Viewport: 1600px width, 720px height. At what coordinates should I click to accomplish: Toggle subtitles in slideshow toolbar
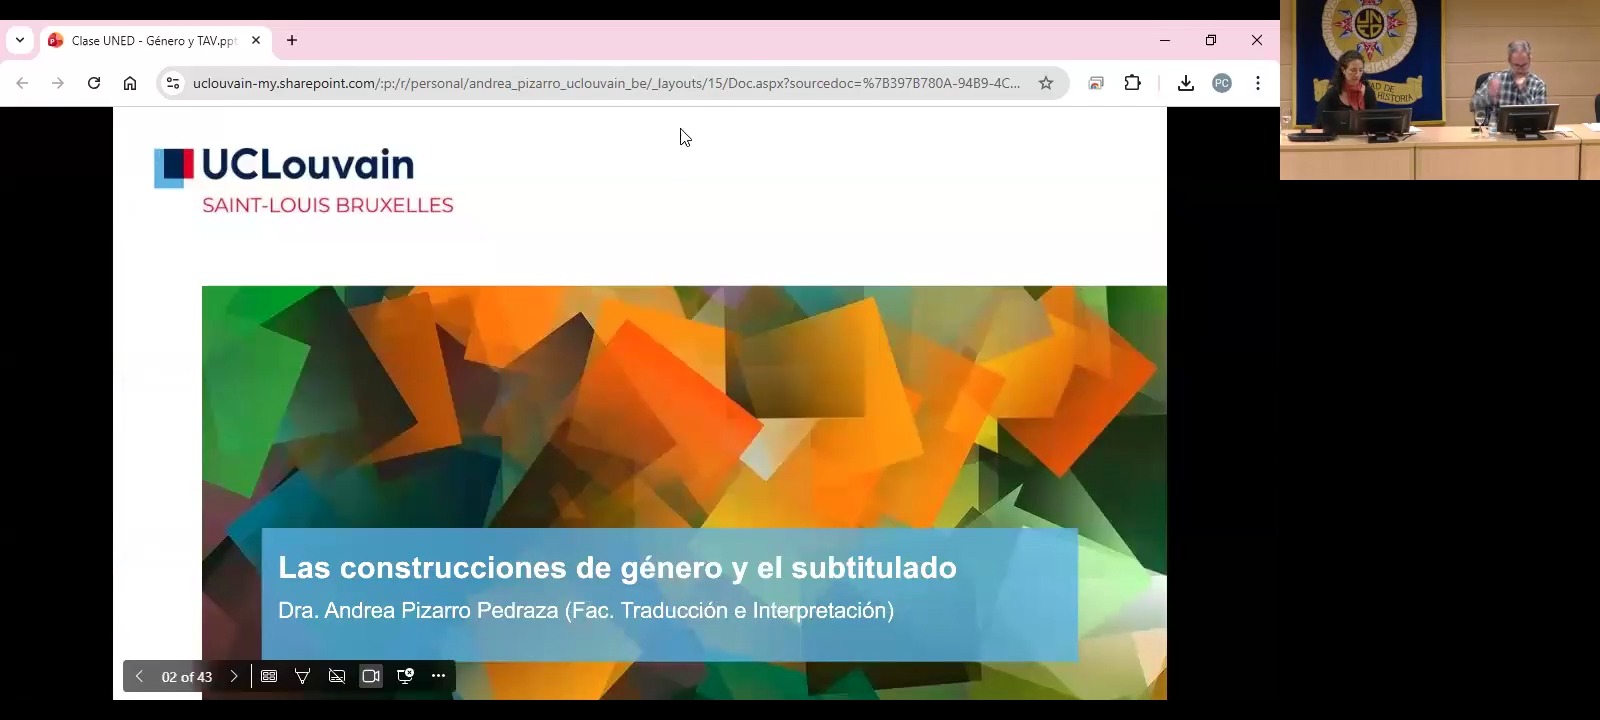click(x=337, y=676)
